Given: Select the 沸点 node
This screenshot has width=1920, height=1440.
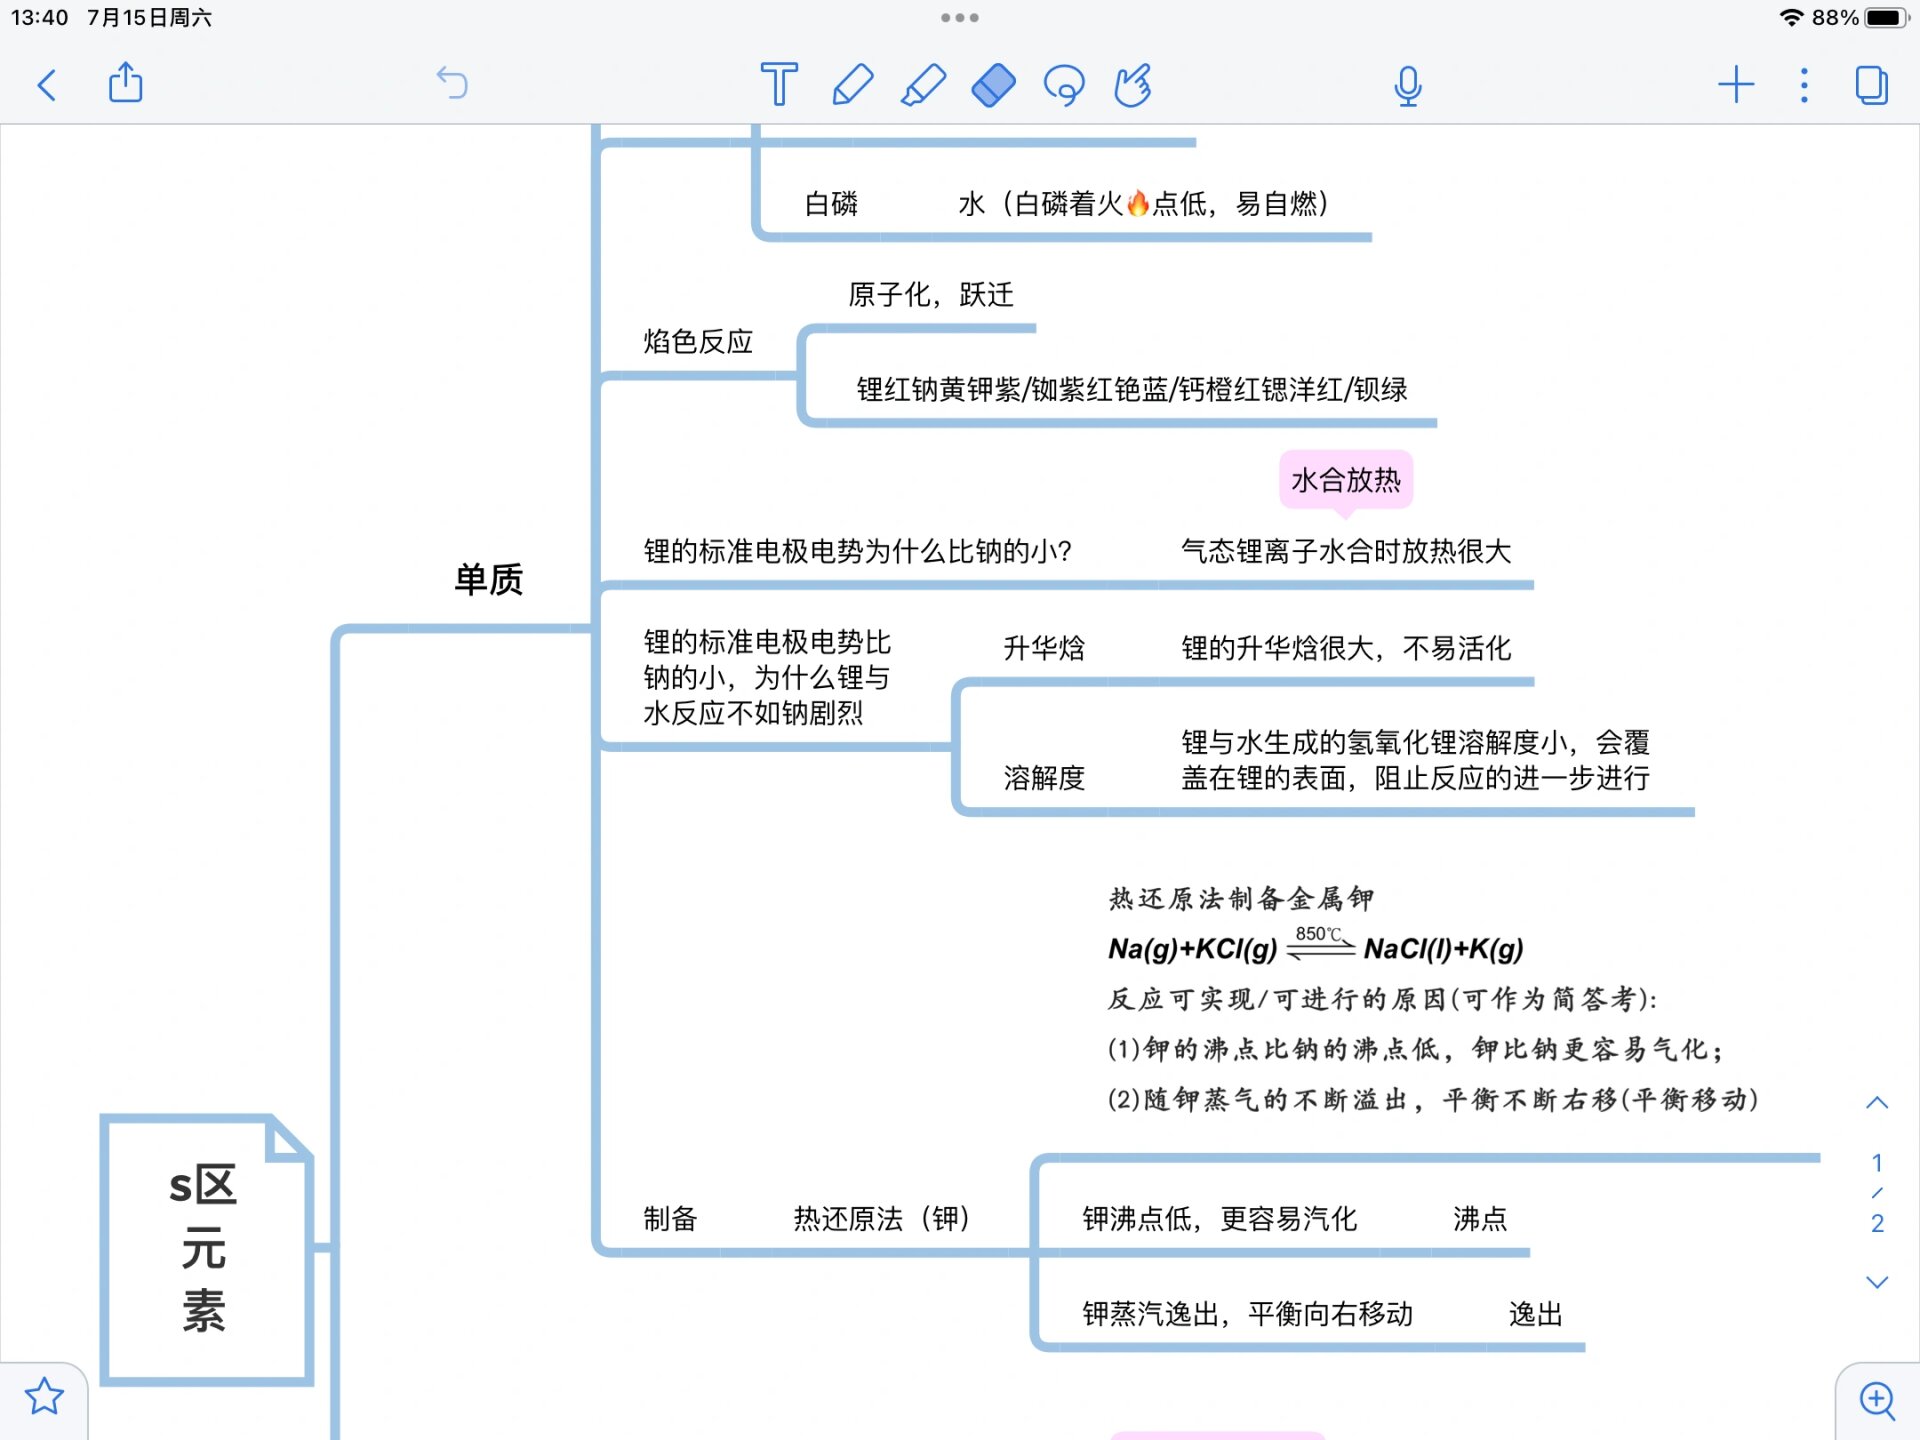Looking at the screenshot, I should [1480, 1218].
